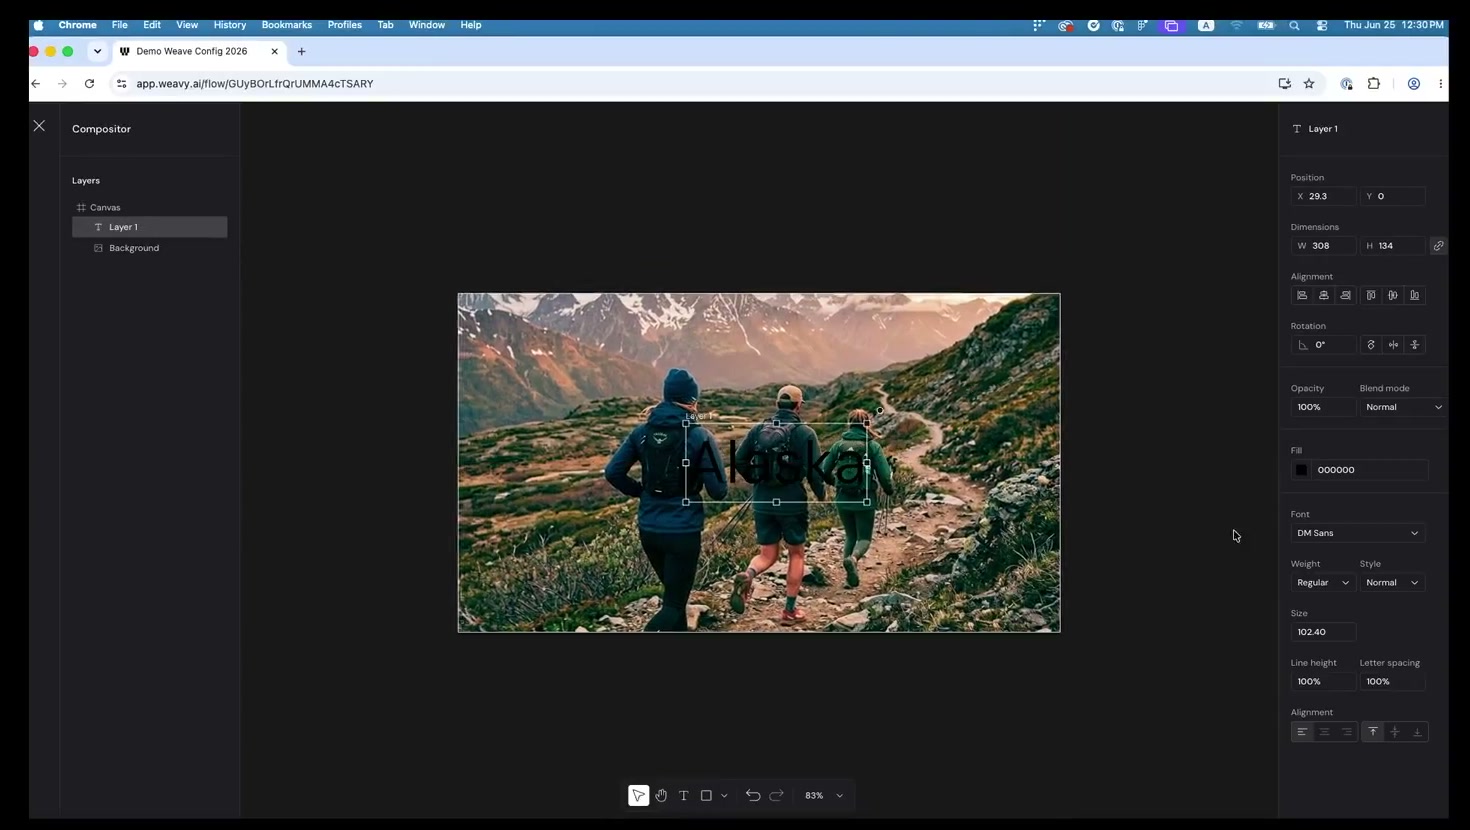
Task: Set text alignment to right
Action: [x=1347, y=732]
